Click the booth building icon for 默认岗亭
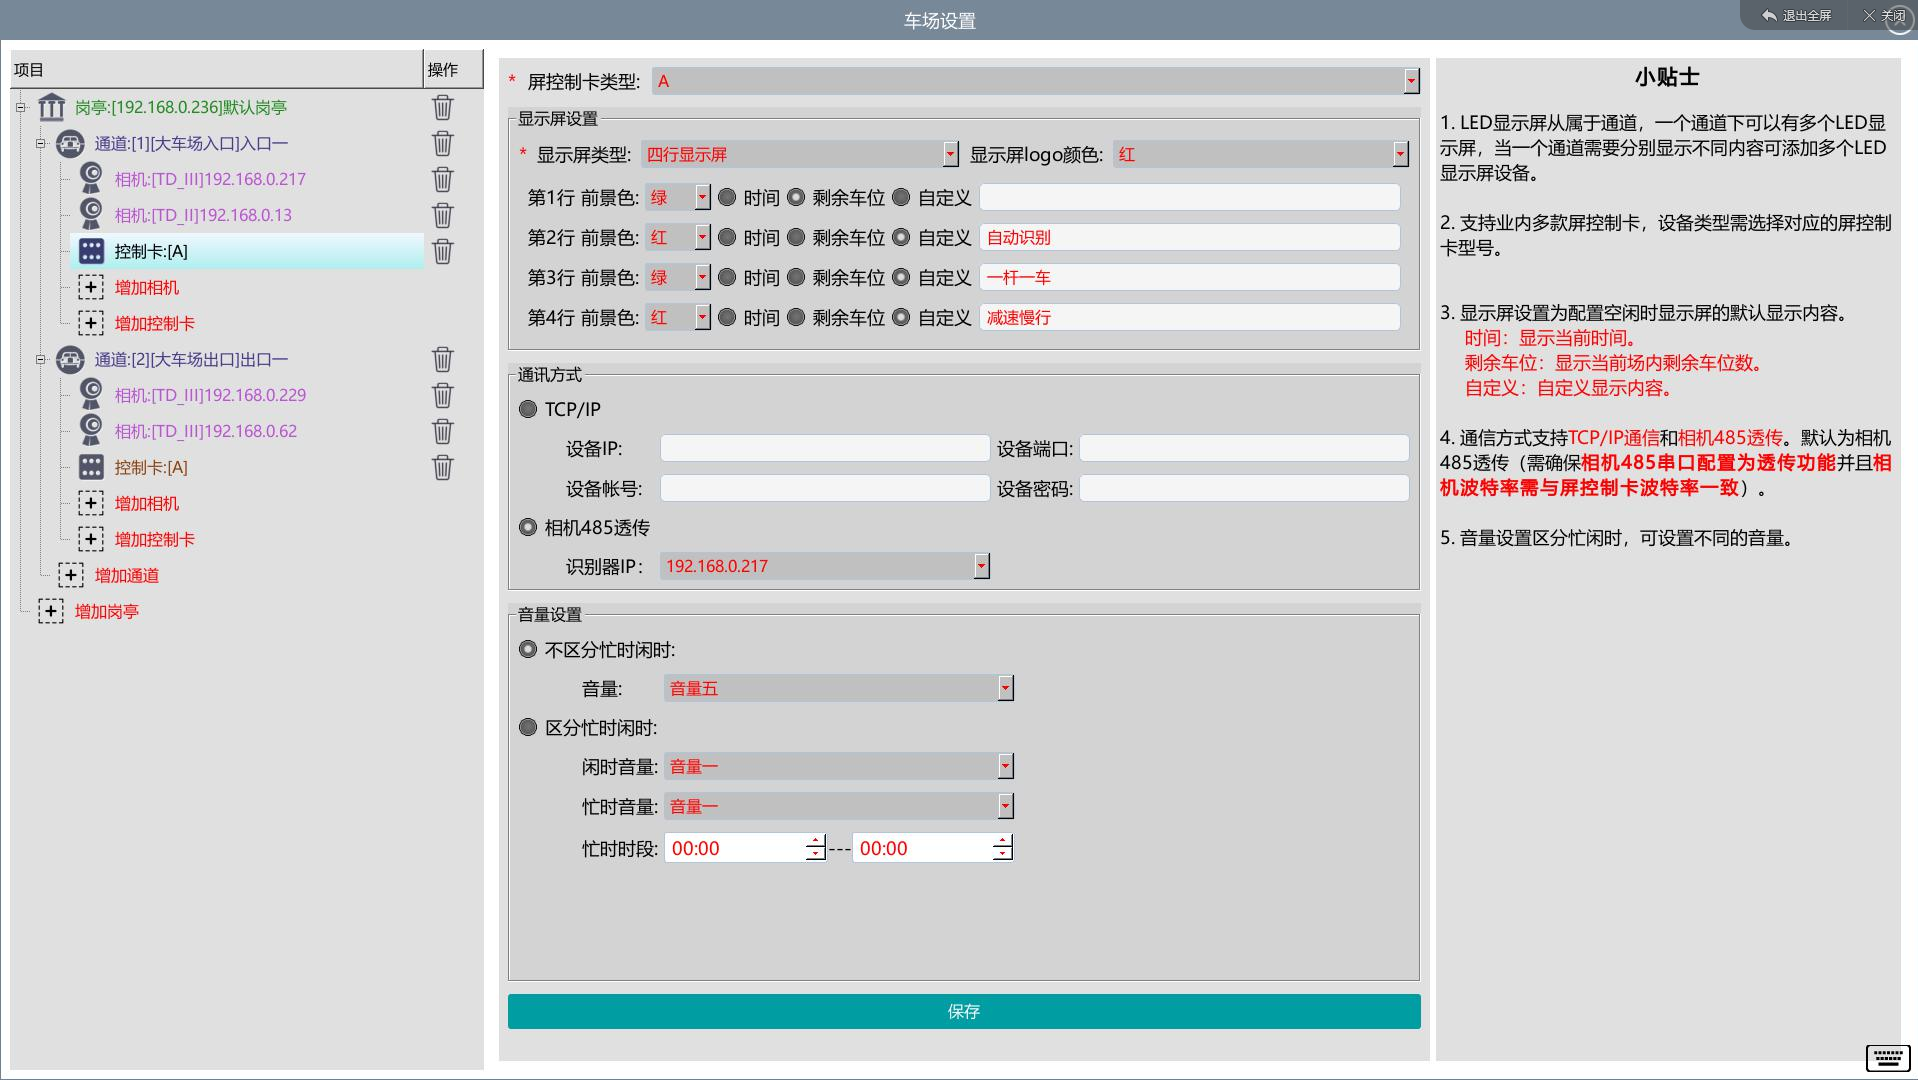Image resolution: width=1918 pixels, height=1080 pixels. tap(51, 107)
